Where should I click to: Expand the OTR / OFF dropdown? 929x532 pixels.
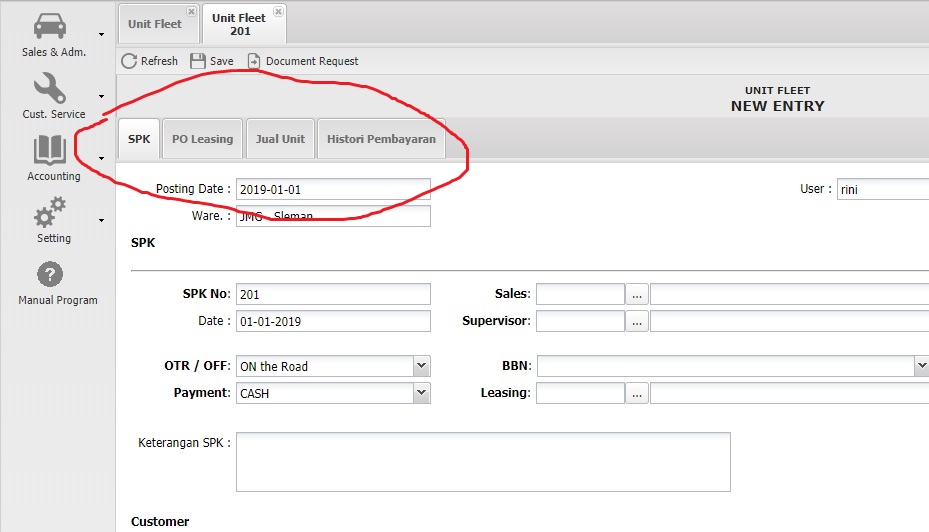[x=421, y=366]
